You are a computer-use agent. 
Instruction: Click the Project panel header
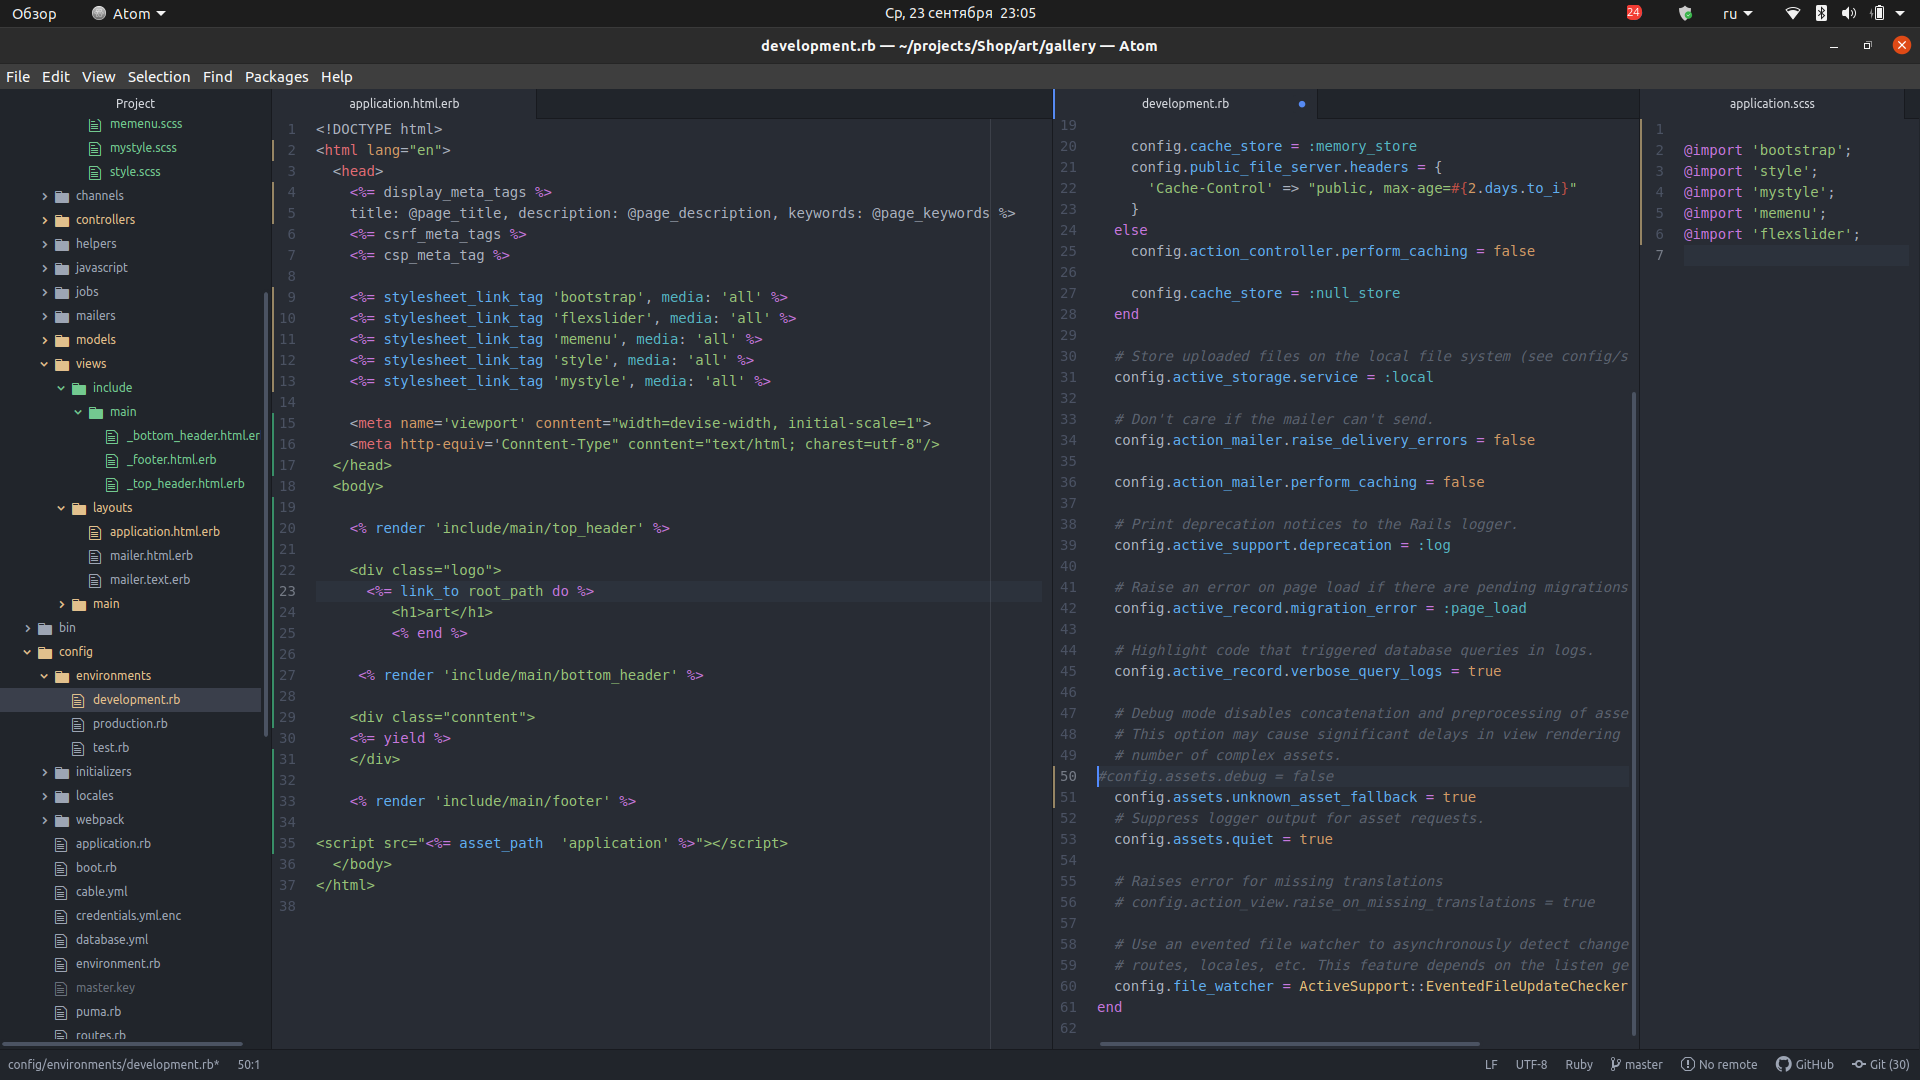(135, 104)
